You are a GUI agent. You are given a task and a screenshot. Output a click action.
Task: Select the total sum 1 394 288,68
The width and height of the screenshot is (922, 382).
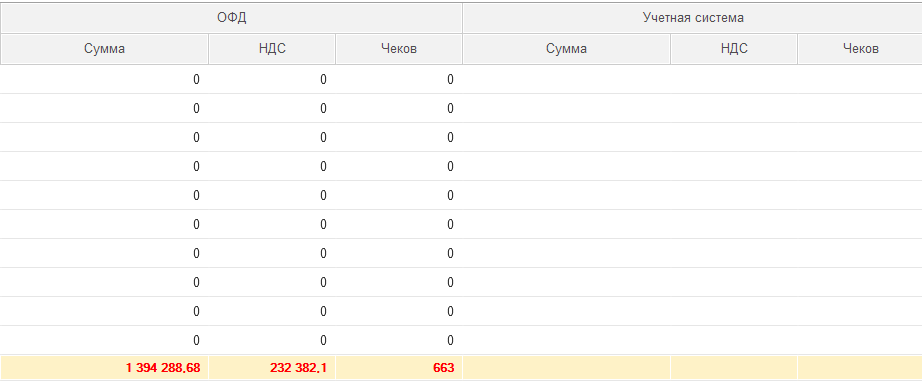tap(163, 368)
